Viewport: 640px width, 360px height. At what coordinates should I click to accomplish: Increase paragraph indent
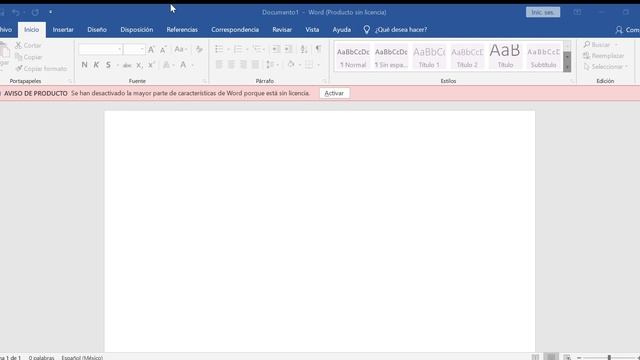[288, 49]
